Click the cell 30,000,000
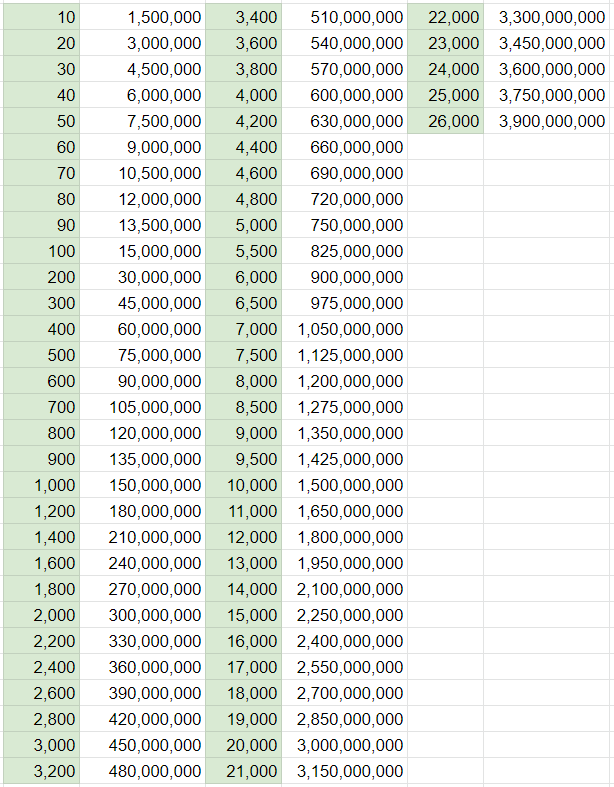Image resolution: width=614 pixels, height=787 pixels. click(143, 277)
